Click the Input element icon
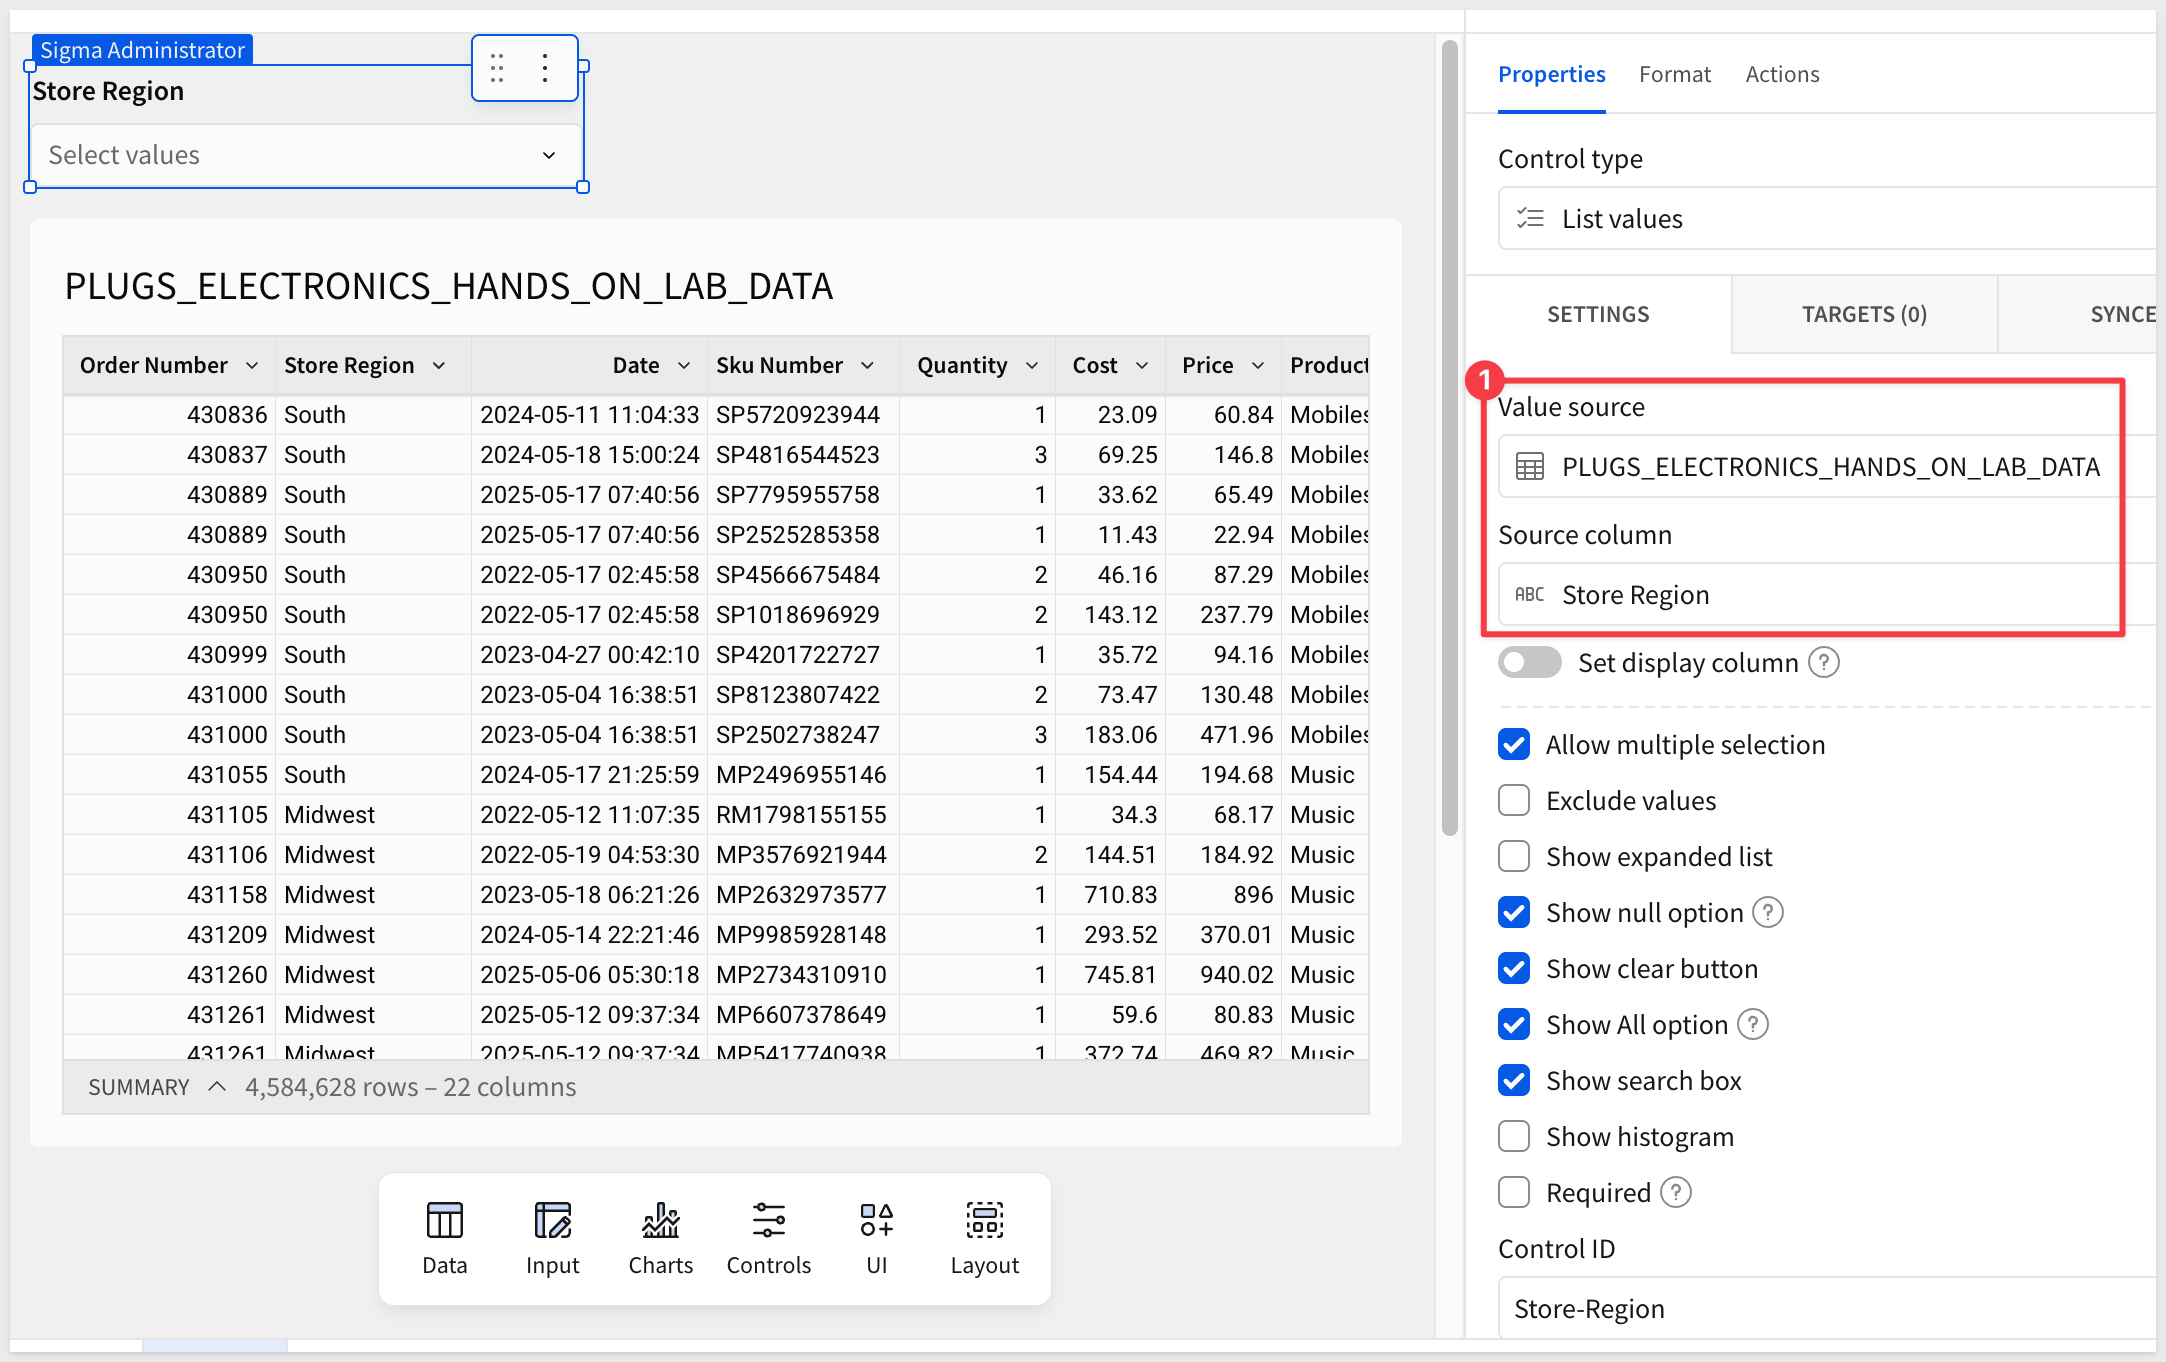Screen dimensions: 2166x1362 click(x=552, y=1222)
